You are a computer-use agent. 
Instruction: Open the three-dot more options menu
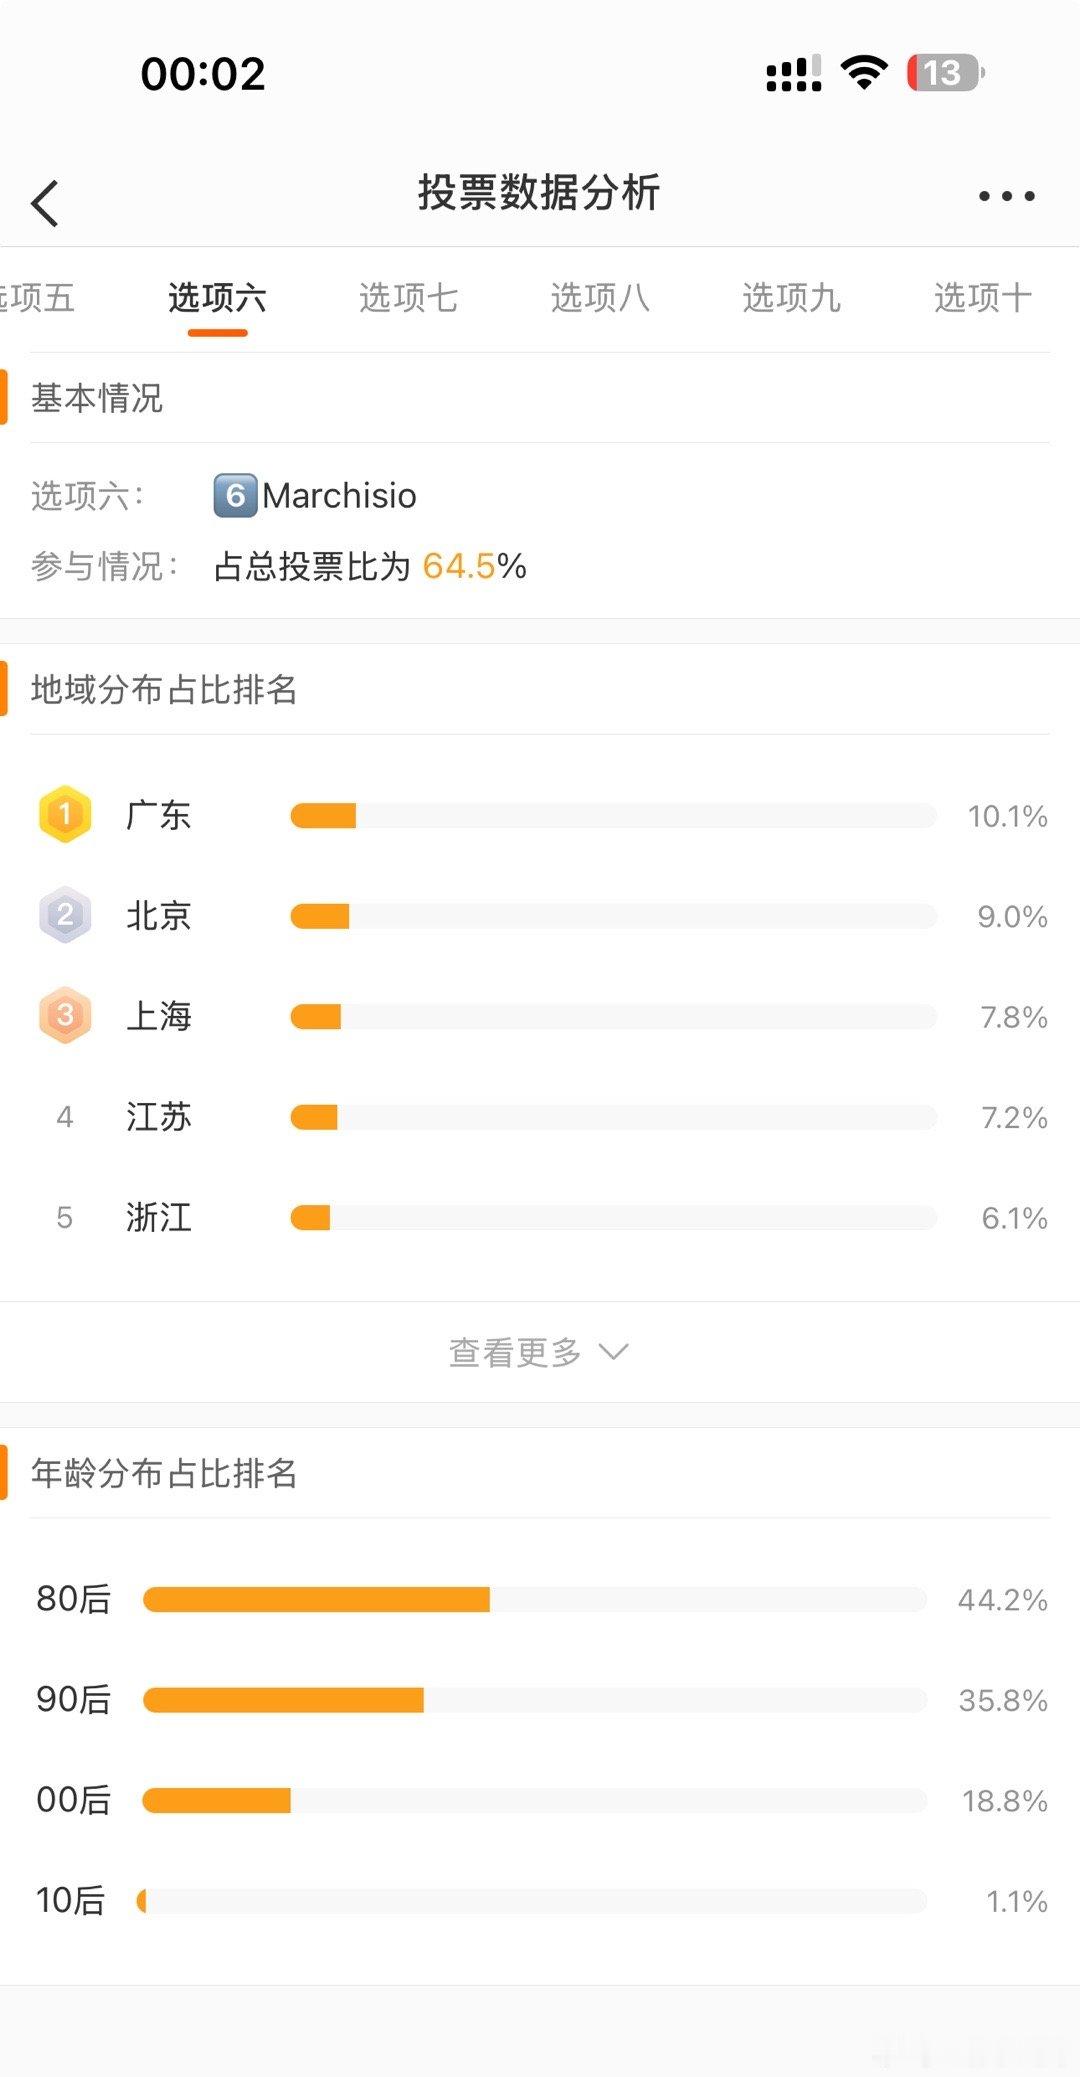(1006, 196)
